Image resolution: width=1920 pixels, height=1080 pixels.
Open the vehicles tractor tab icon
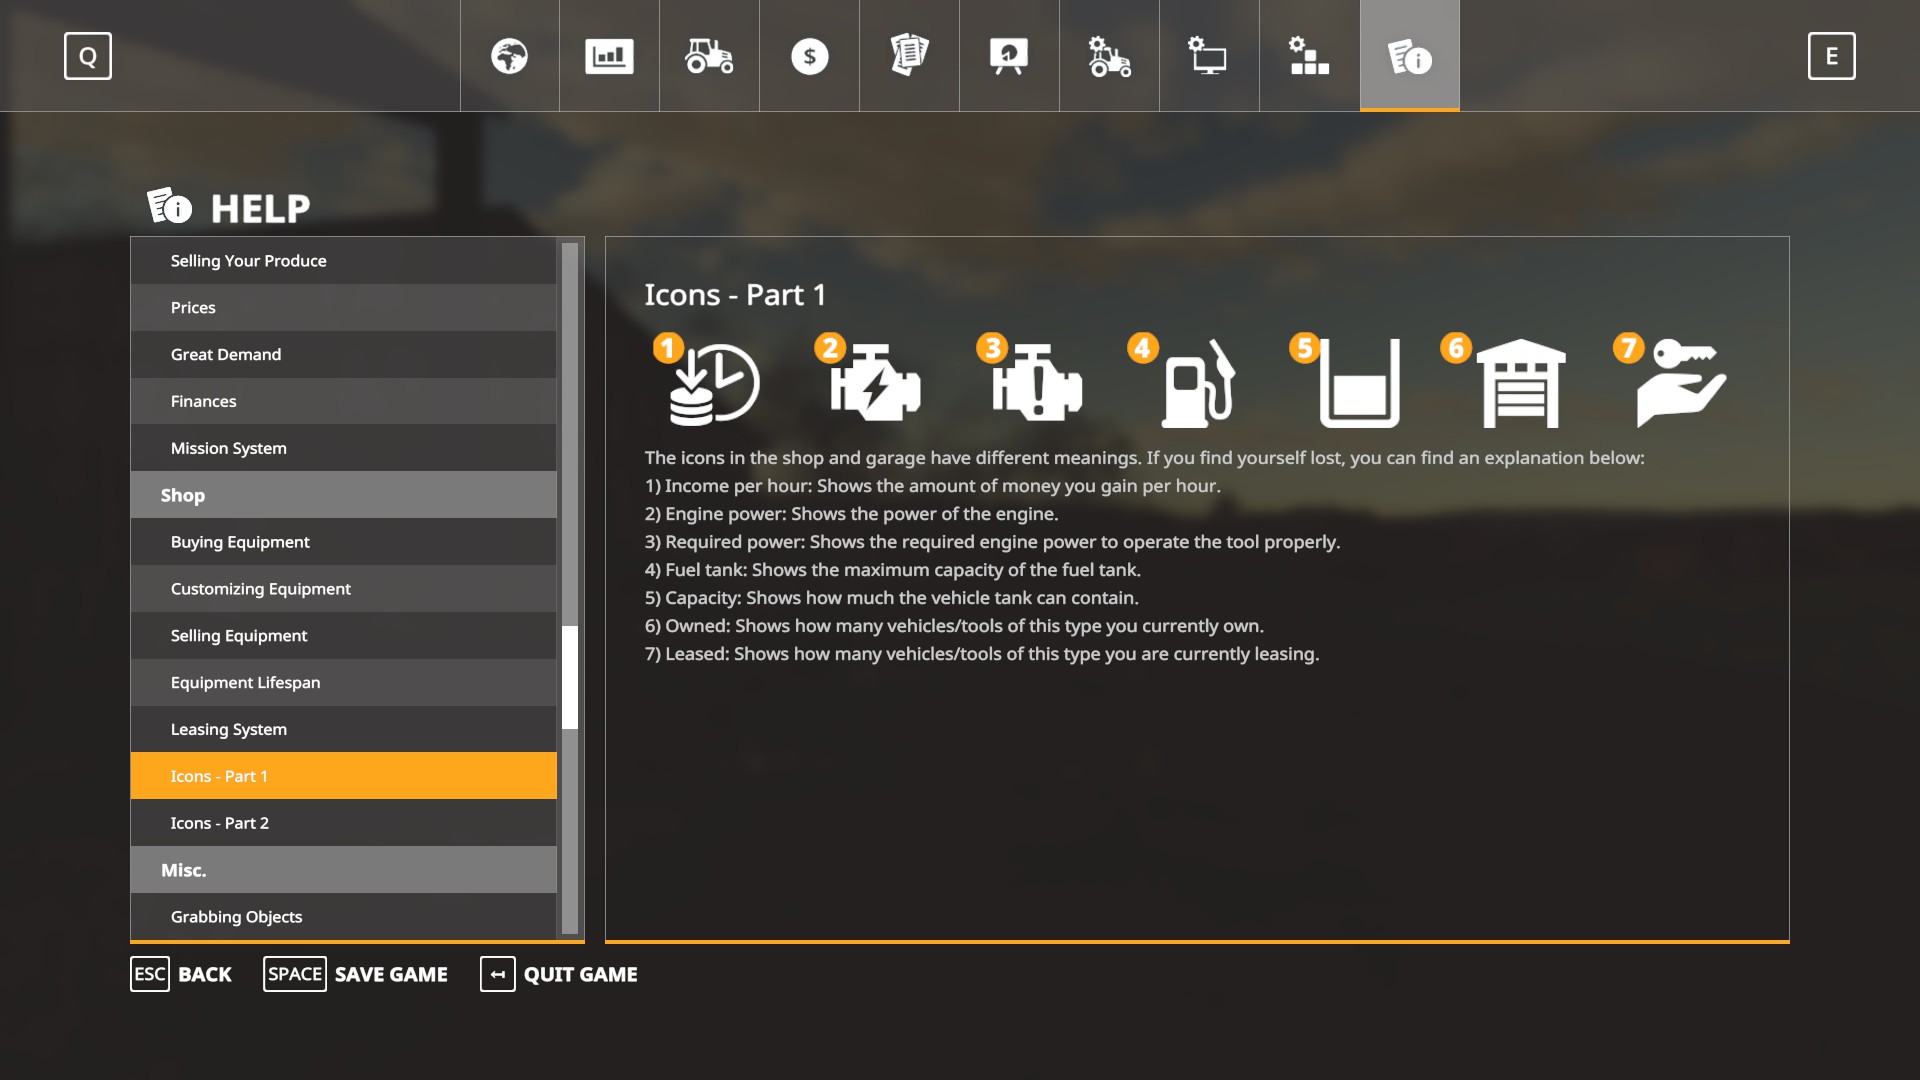(x=709, y=56)
